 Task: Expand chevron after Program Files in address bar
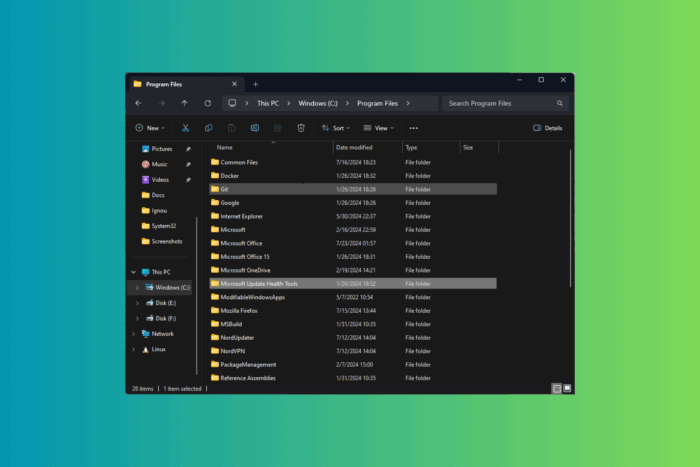coord(408,103)
